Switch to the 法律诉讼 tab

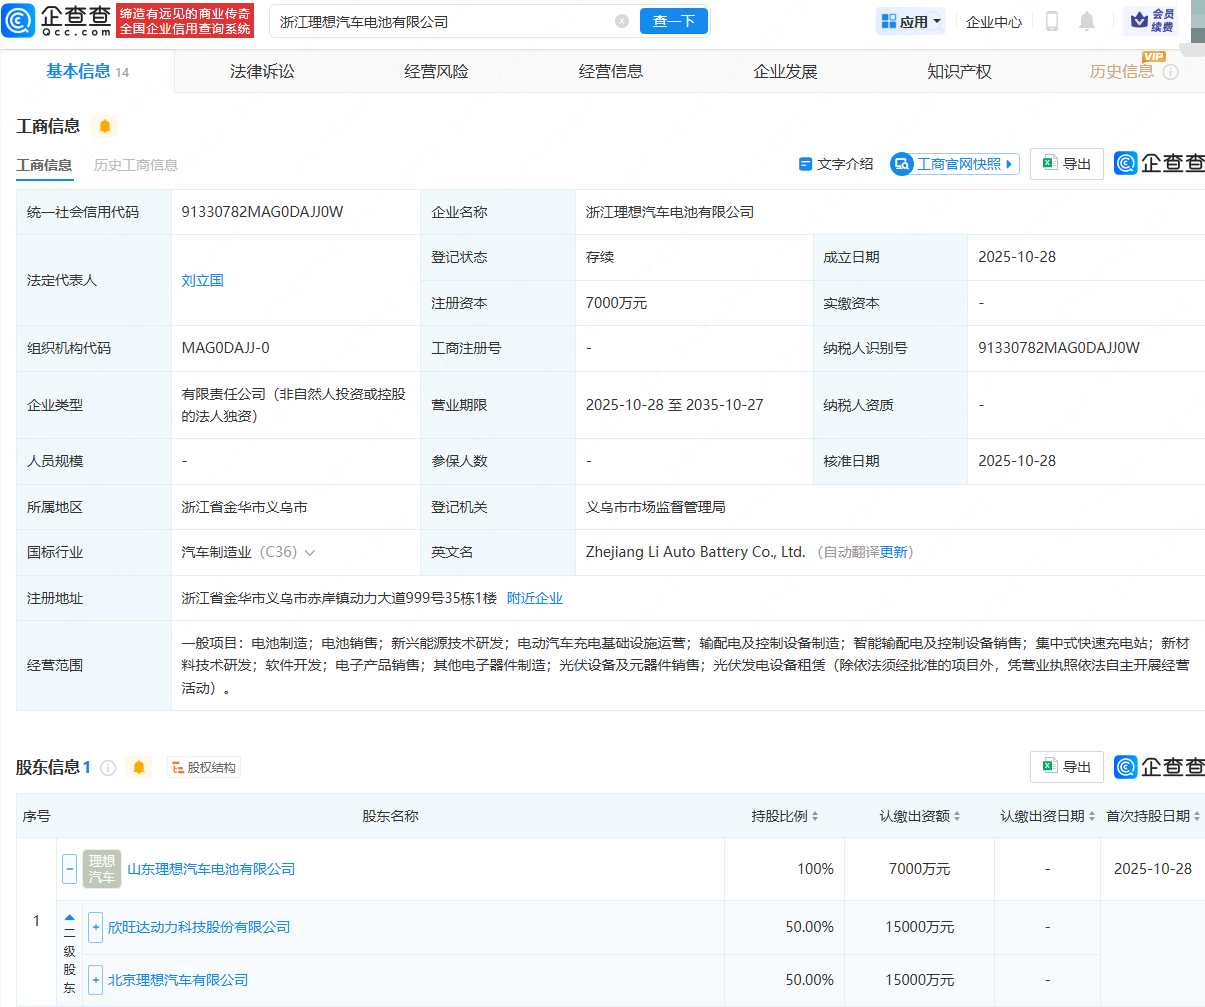pyautogui.click(x=262, y=72)
